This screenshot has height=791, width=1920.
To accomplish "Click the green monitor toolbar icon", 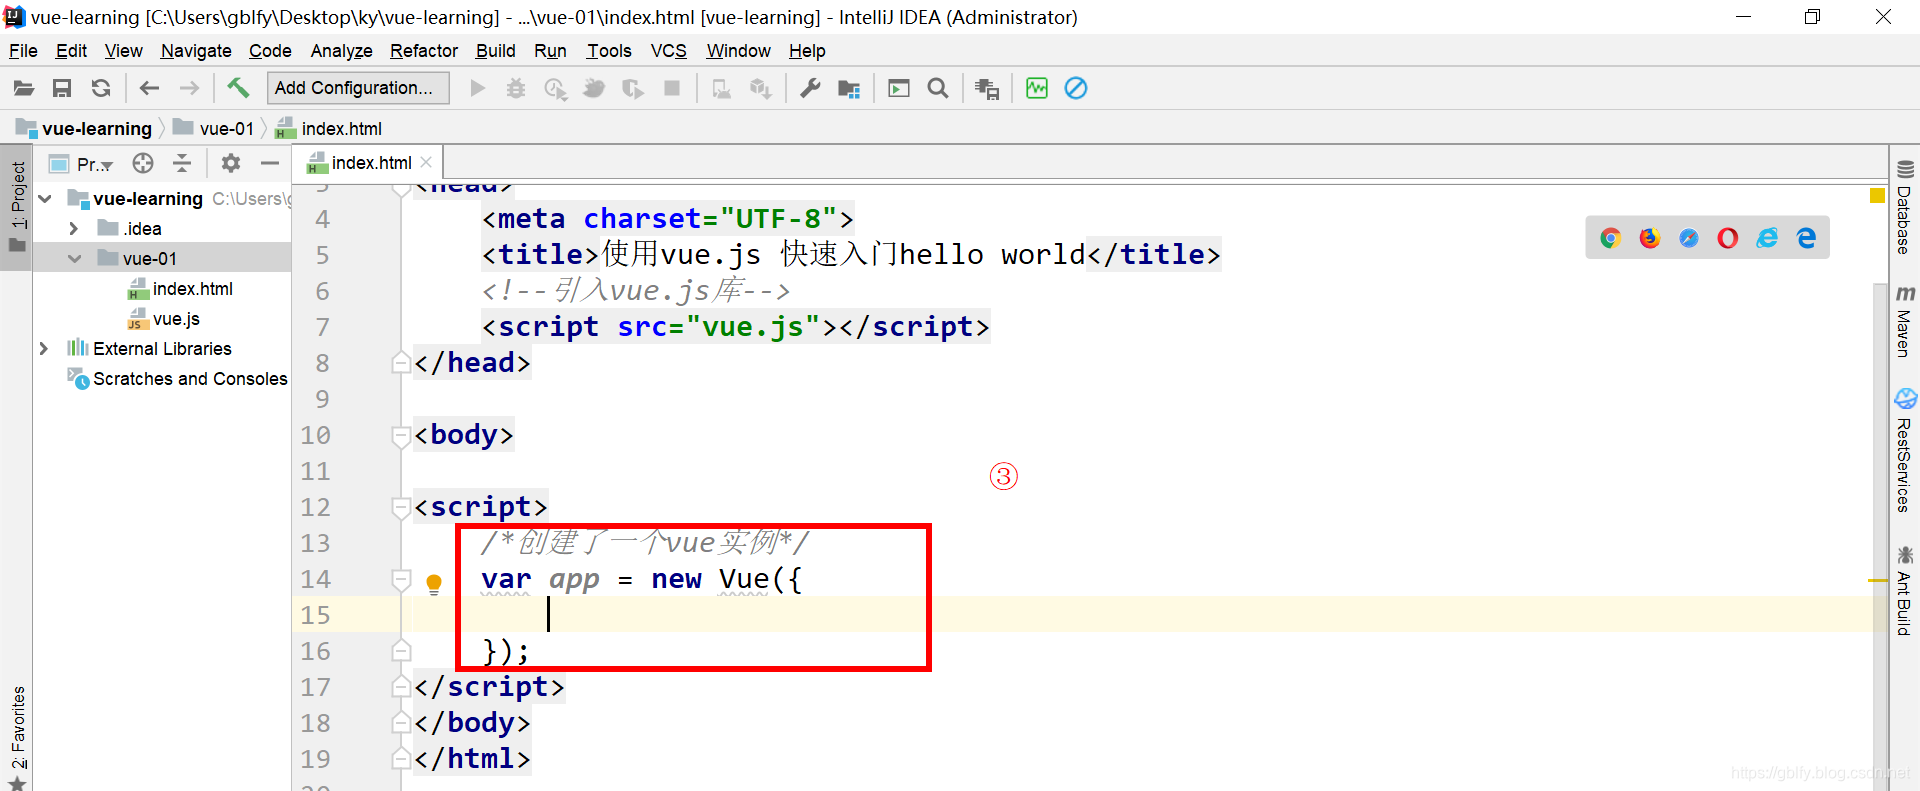I will pos(1037,88).
